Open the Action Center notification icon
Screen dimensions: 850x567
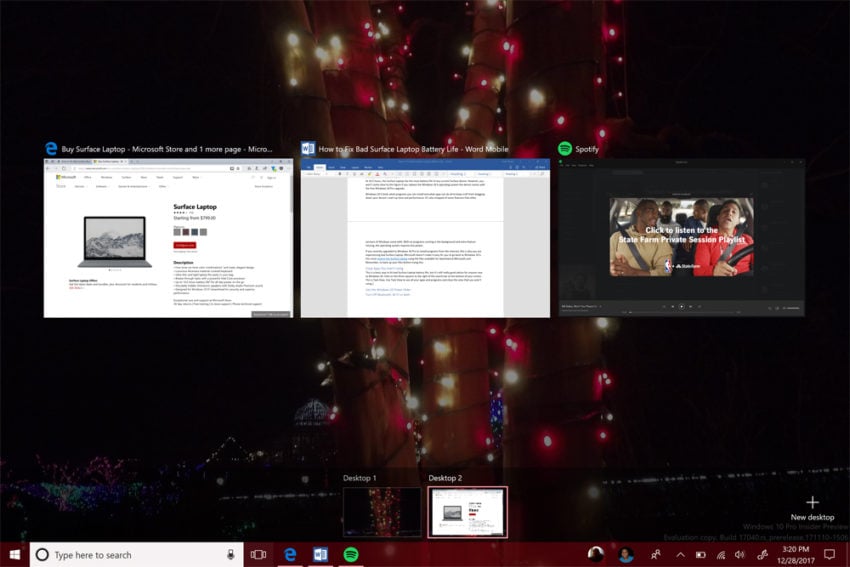(829, 554)
